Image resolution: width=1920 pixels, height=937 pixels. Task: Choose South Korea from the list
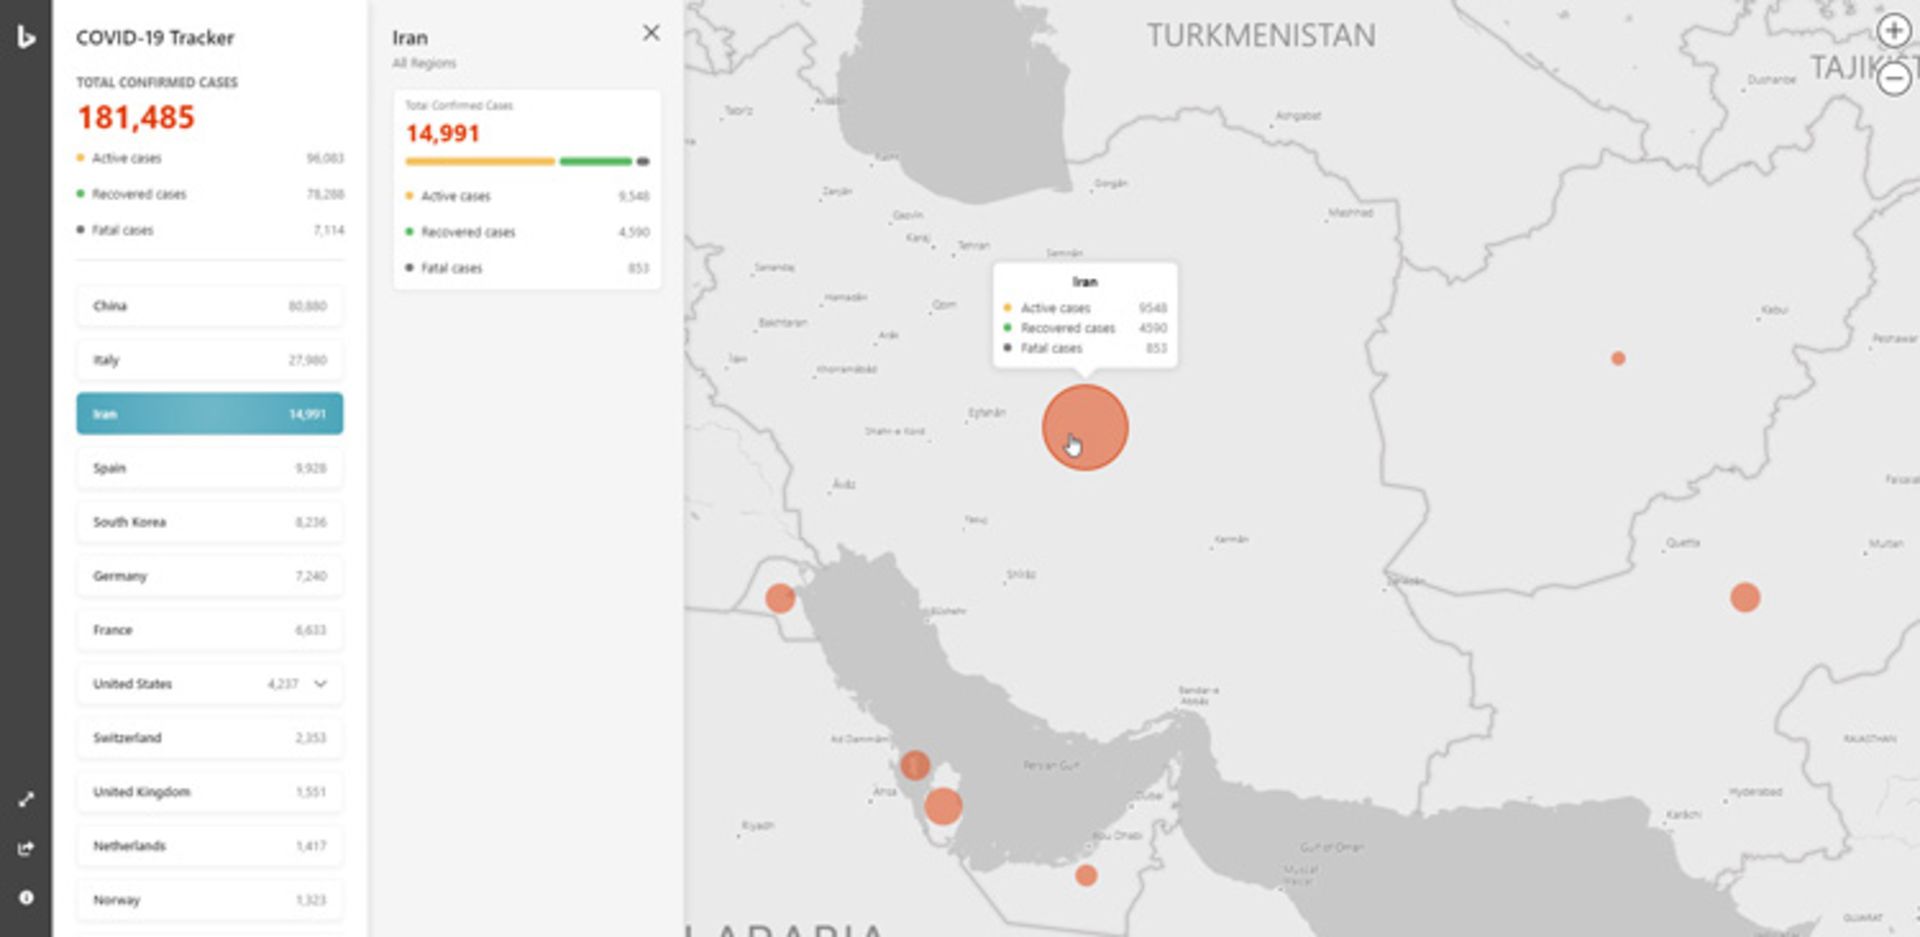[209, 522]
